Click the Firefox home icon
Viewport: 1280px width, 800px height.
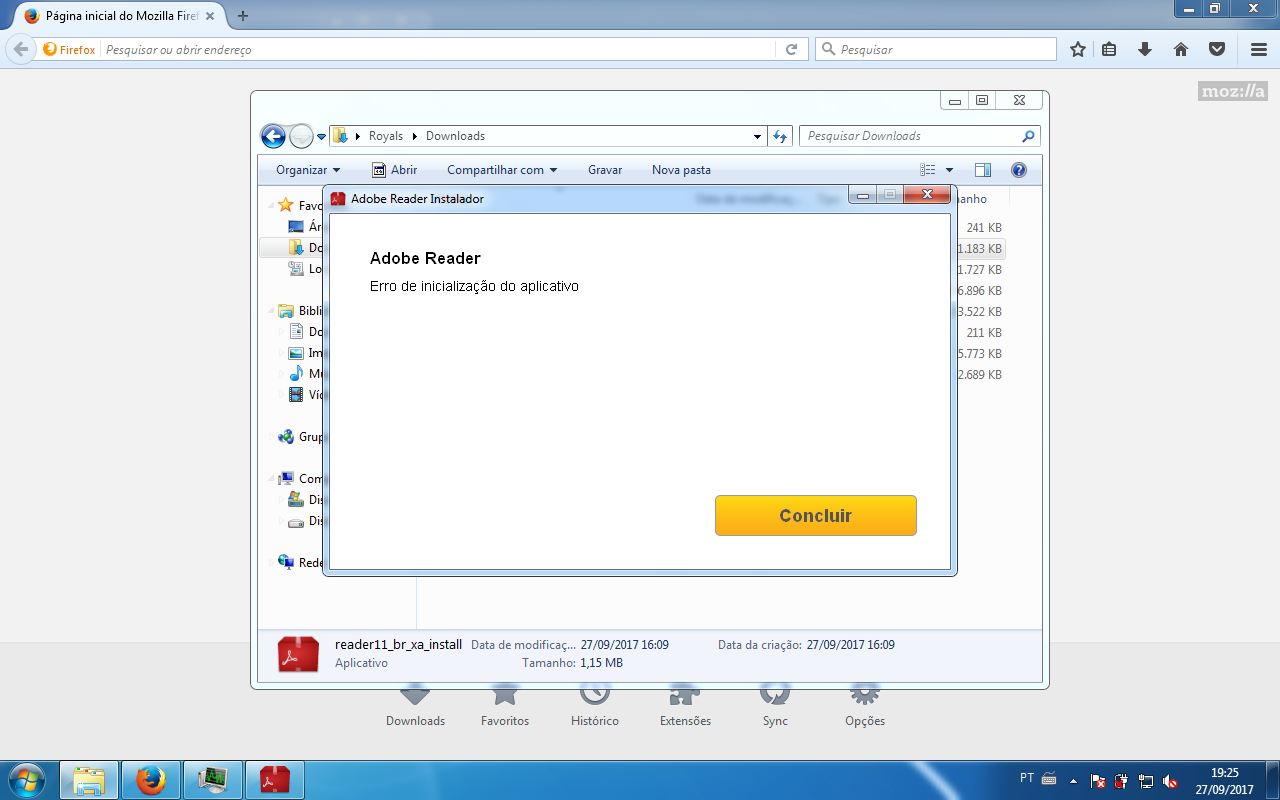click(1181, 49)
